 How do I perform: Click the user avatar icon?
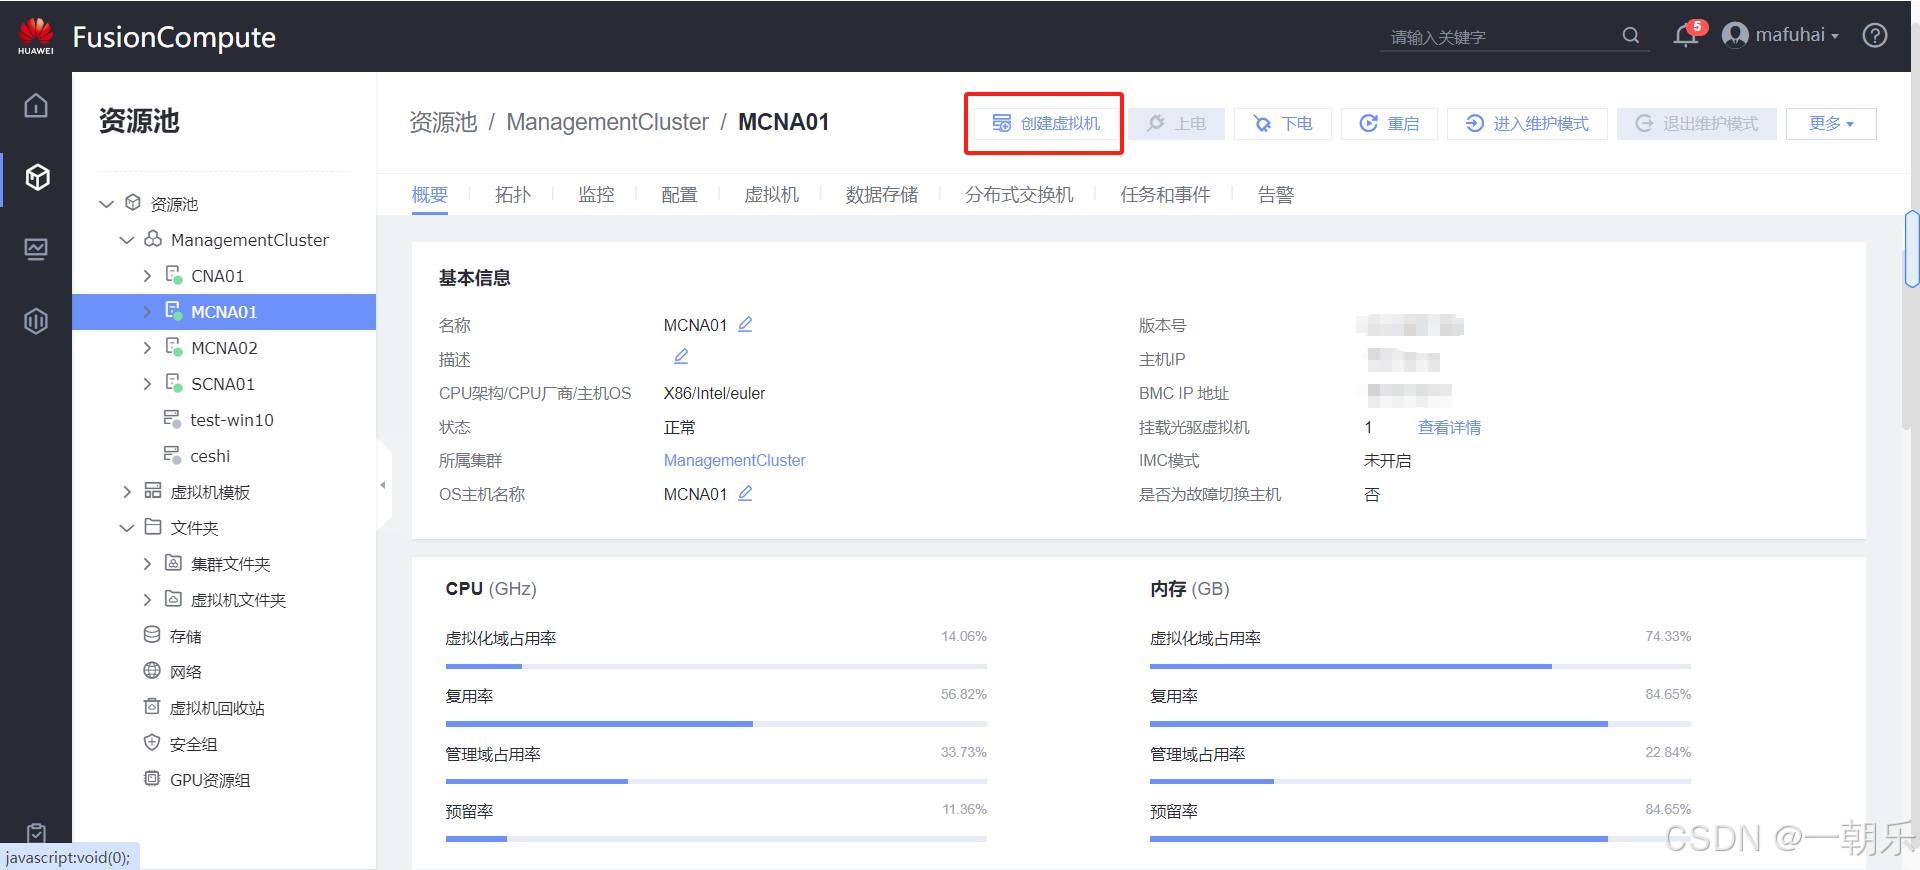tap(1735, 36)
